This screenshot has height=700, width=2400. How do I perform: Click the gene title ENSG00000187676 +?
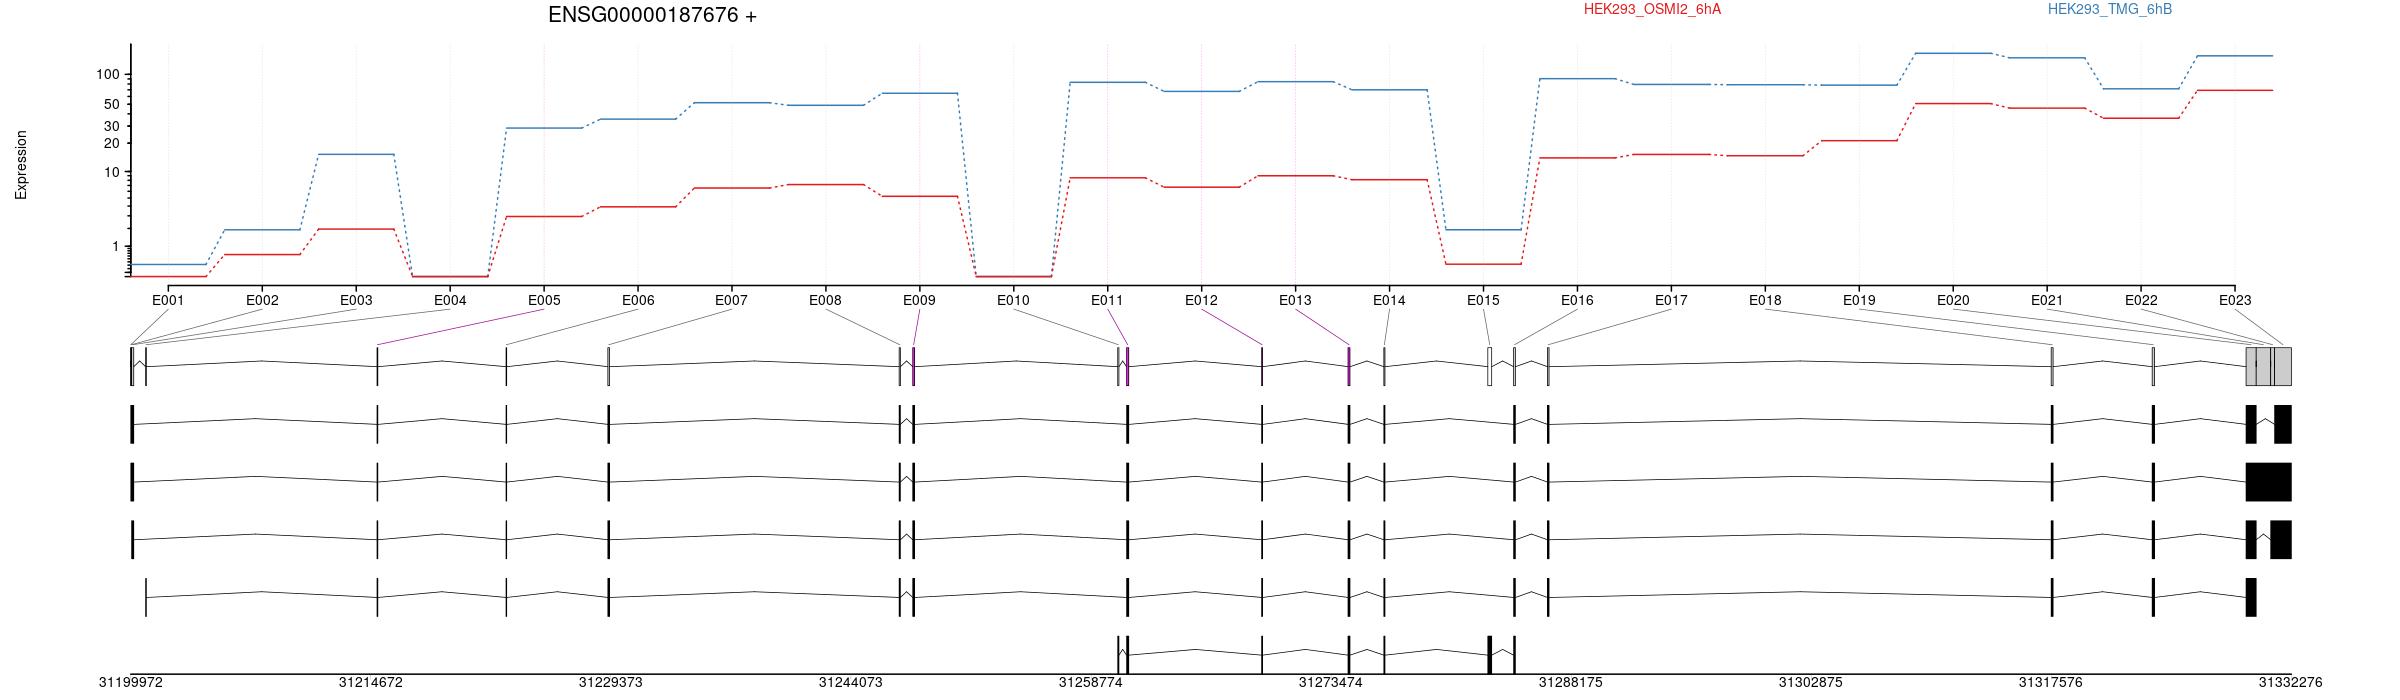point(652,15)
